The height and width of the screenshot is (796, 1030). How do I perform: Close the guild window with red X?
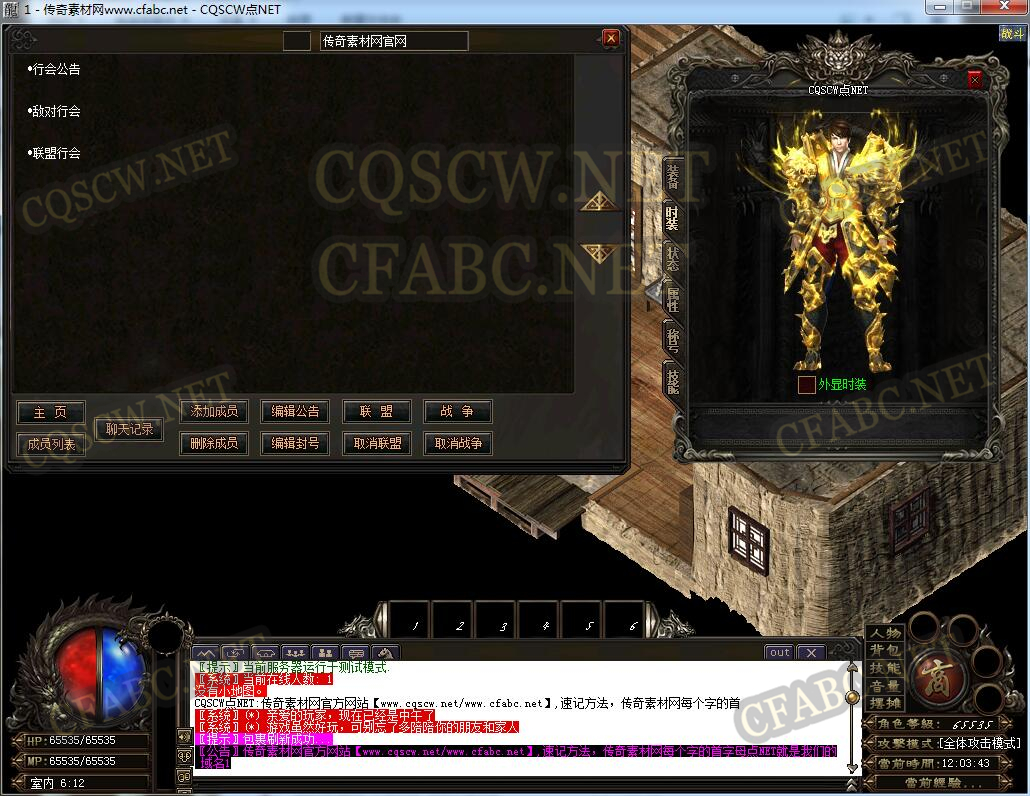click(611, 38)
